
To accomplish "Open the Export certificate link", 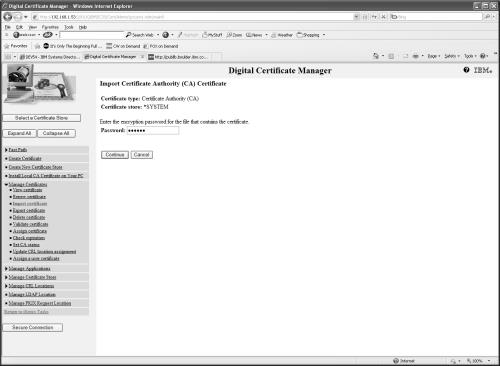I will (x=29, y=210).
